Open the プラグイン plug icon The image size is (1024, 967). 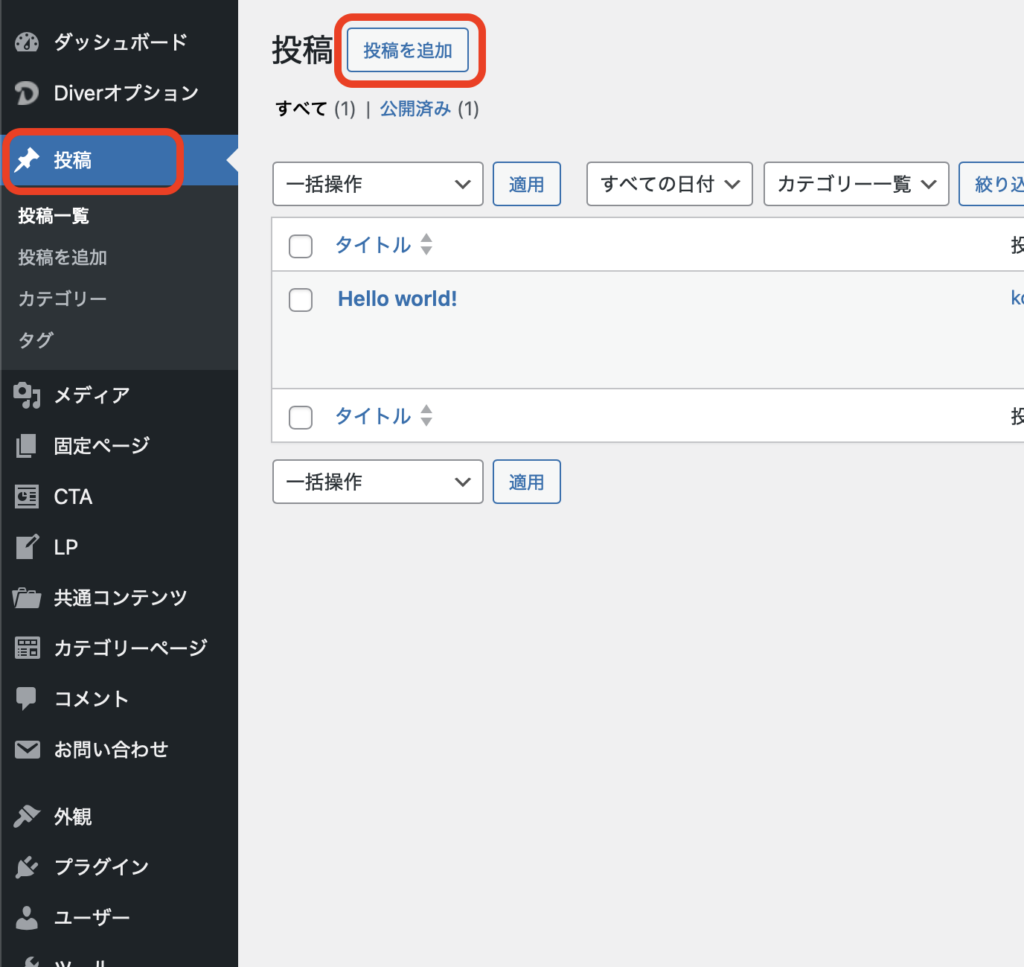27,867
